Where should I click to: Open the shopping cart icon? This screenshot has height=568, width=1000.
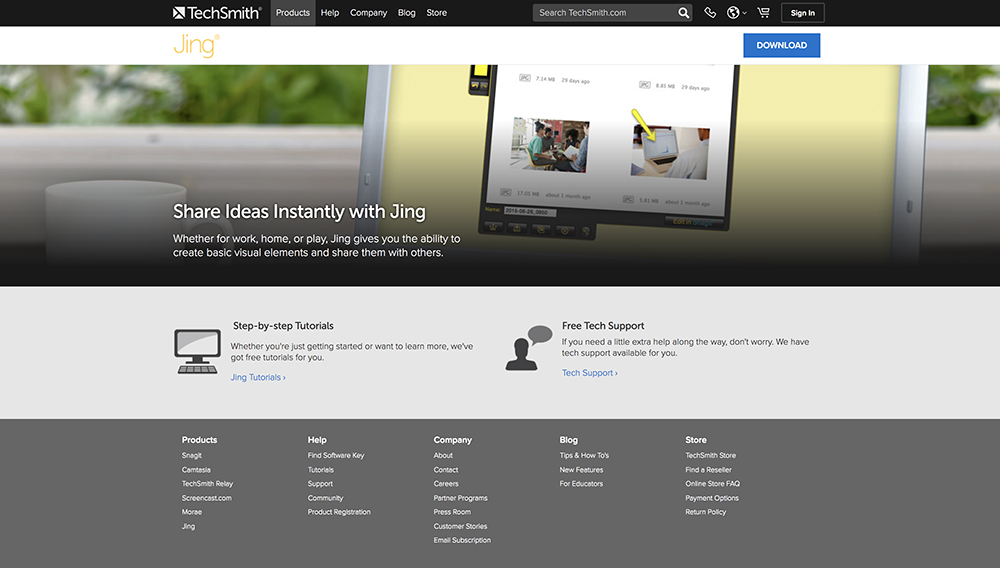tap(763, 13)
